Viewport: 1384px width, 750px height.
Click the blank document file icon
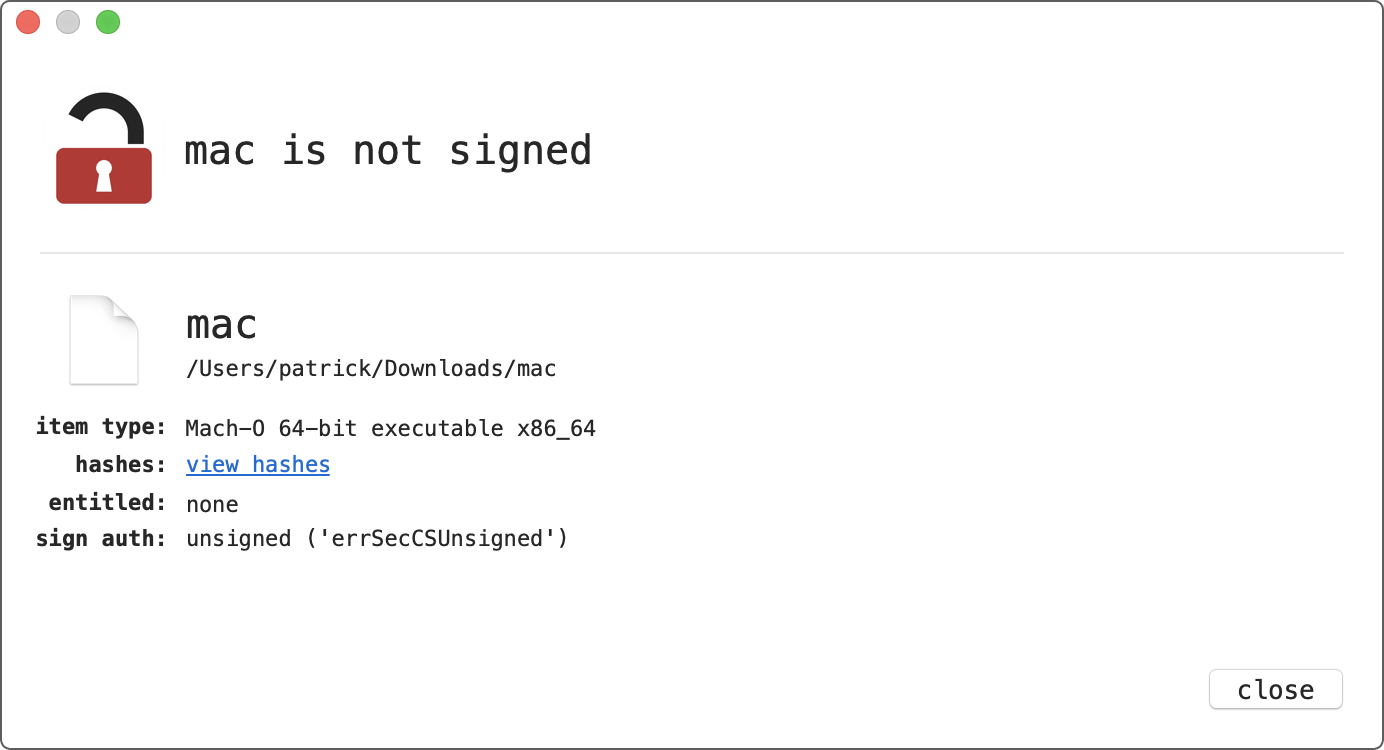coord(104,340)
